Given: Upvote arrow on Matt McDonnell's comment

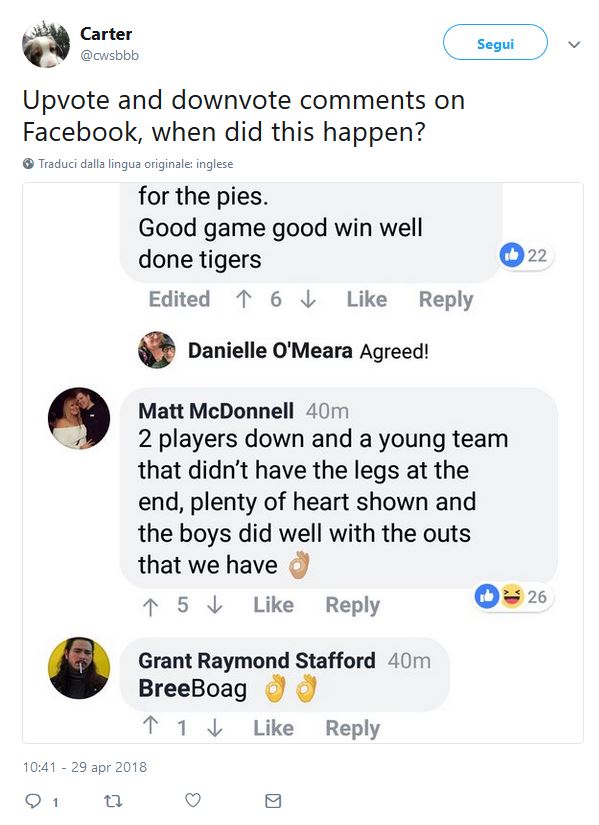Looking at the screenshot, I should [x=150, y=606].
